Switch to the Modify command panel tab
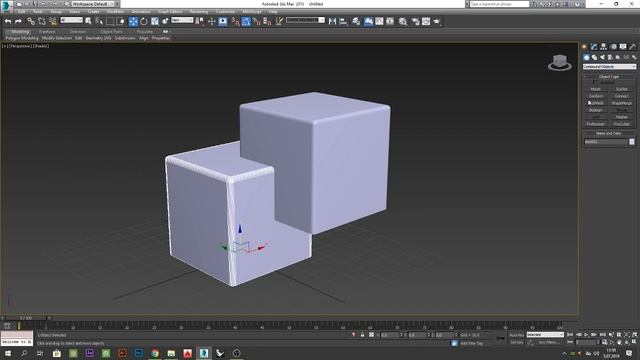The width and height of the screenshot is (640, 360). tap(594, 47)
